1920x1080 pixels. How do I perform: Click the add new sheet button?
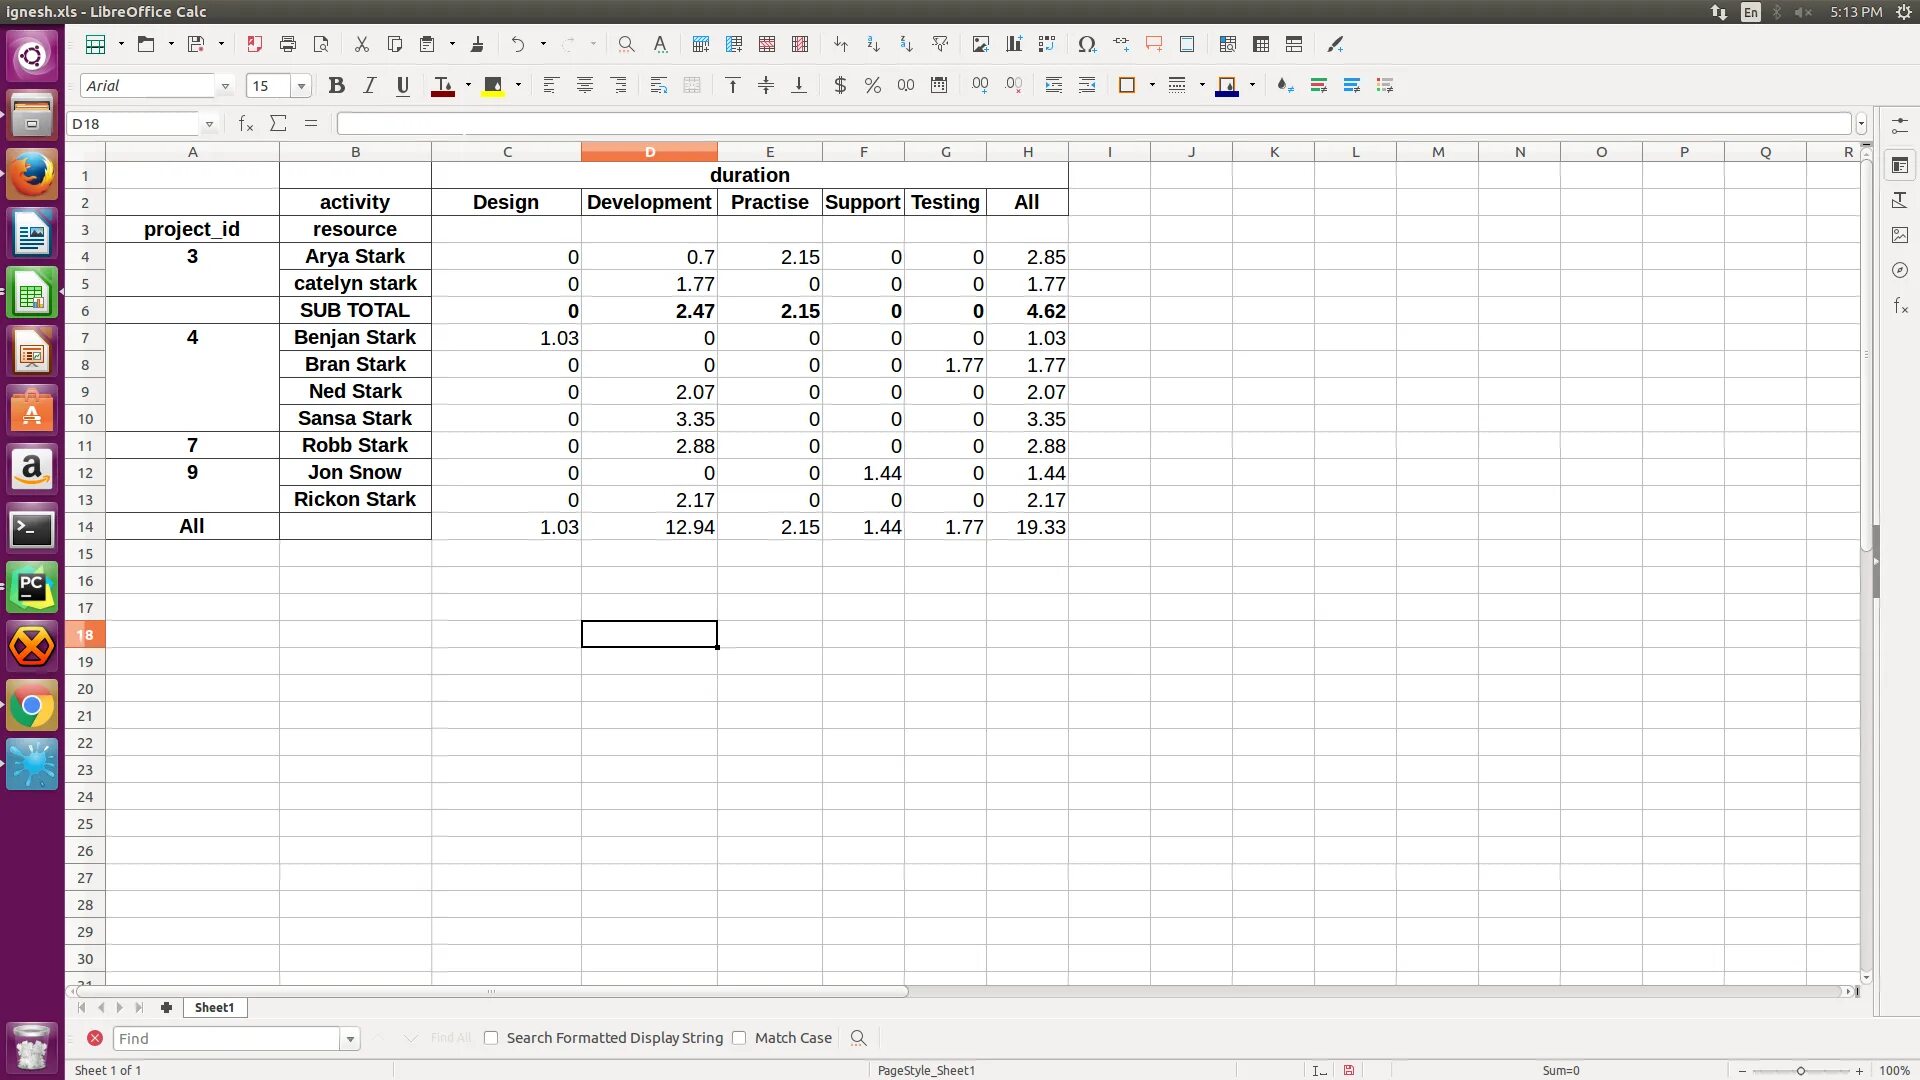(x=166, y=1007)
